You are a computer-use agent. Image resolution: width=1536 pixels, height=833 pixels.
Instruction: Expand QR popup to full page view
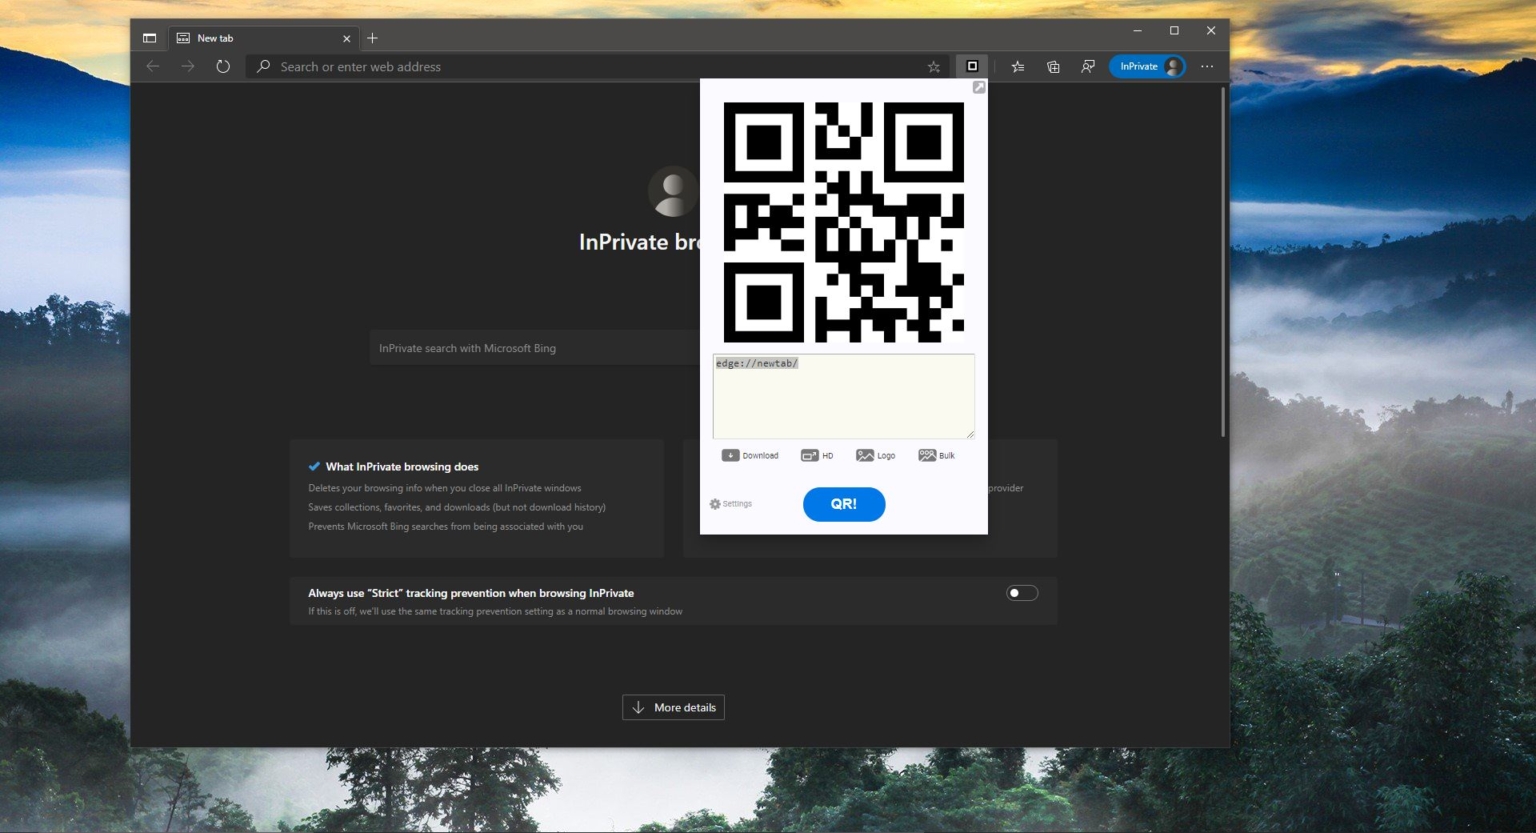click(979, 87)
